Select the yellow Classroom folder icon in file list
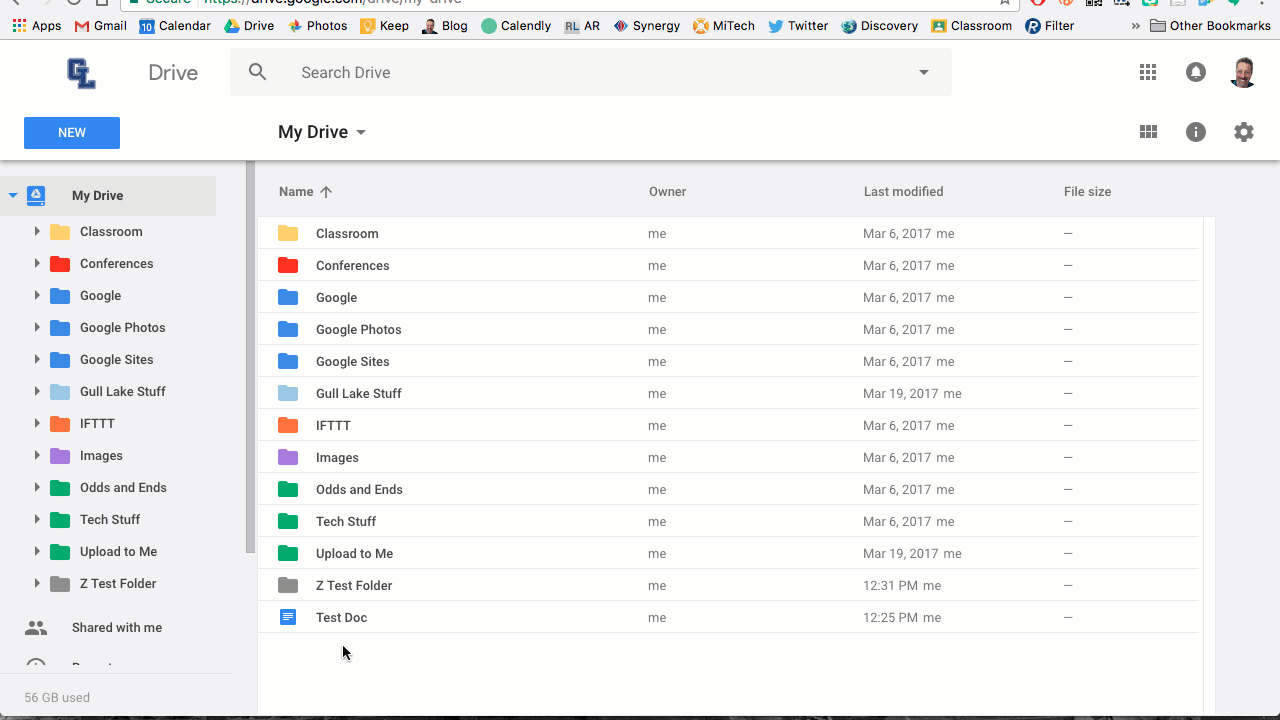Screen dimensions: 1280x720 (288, 233)
